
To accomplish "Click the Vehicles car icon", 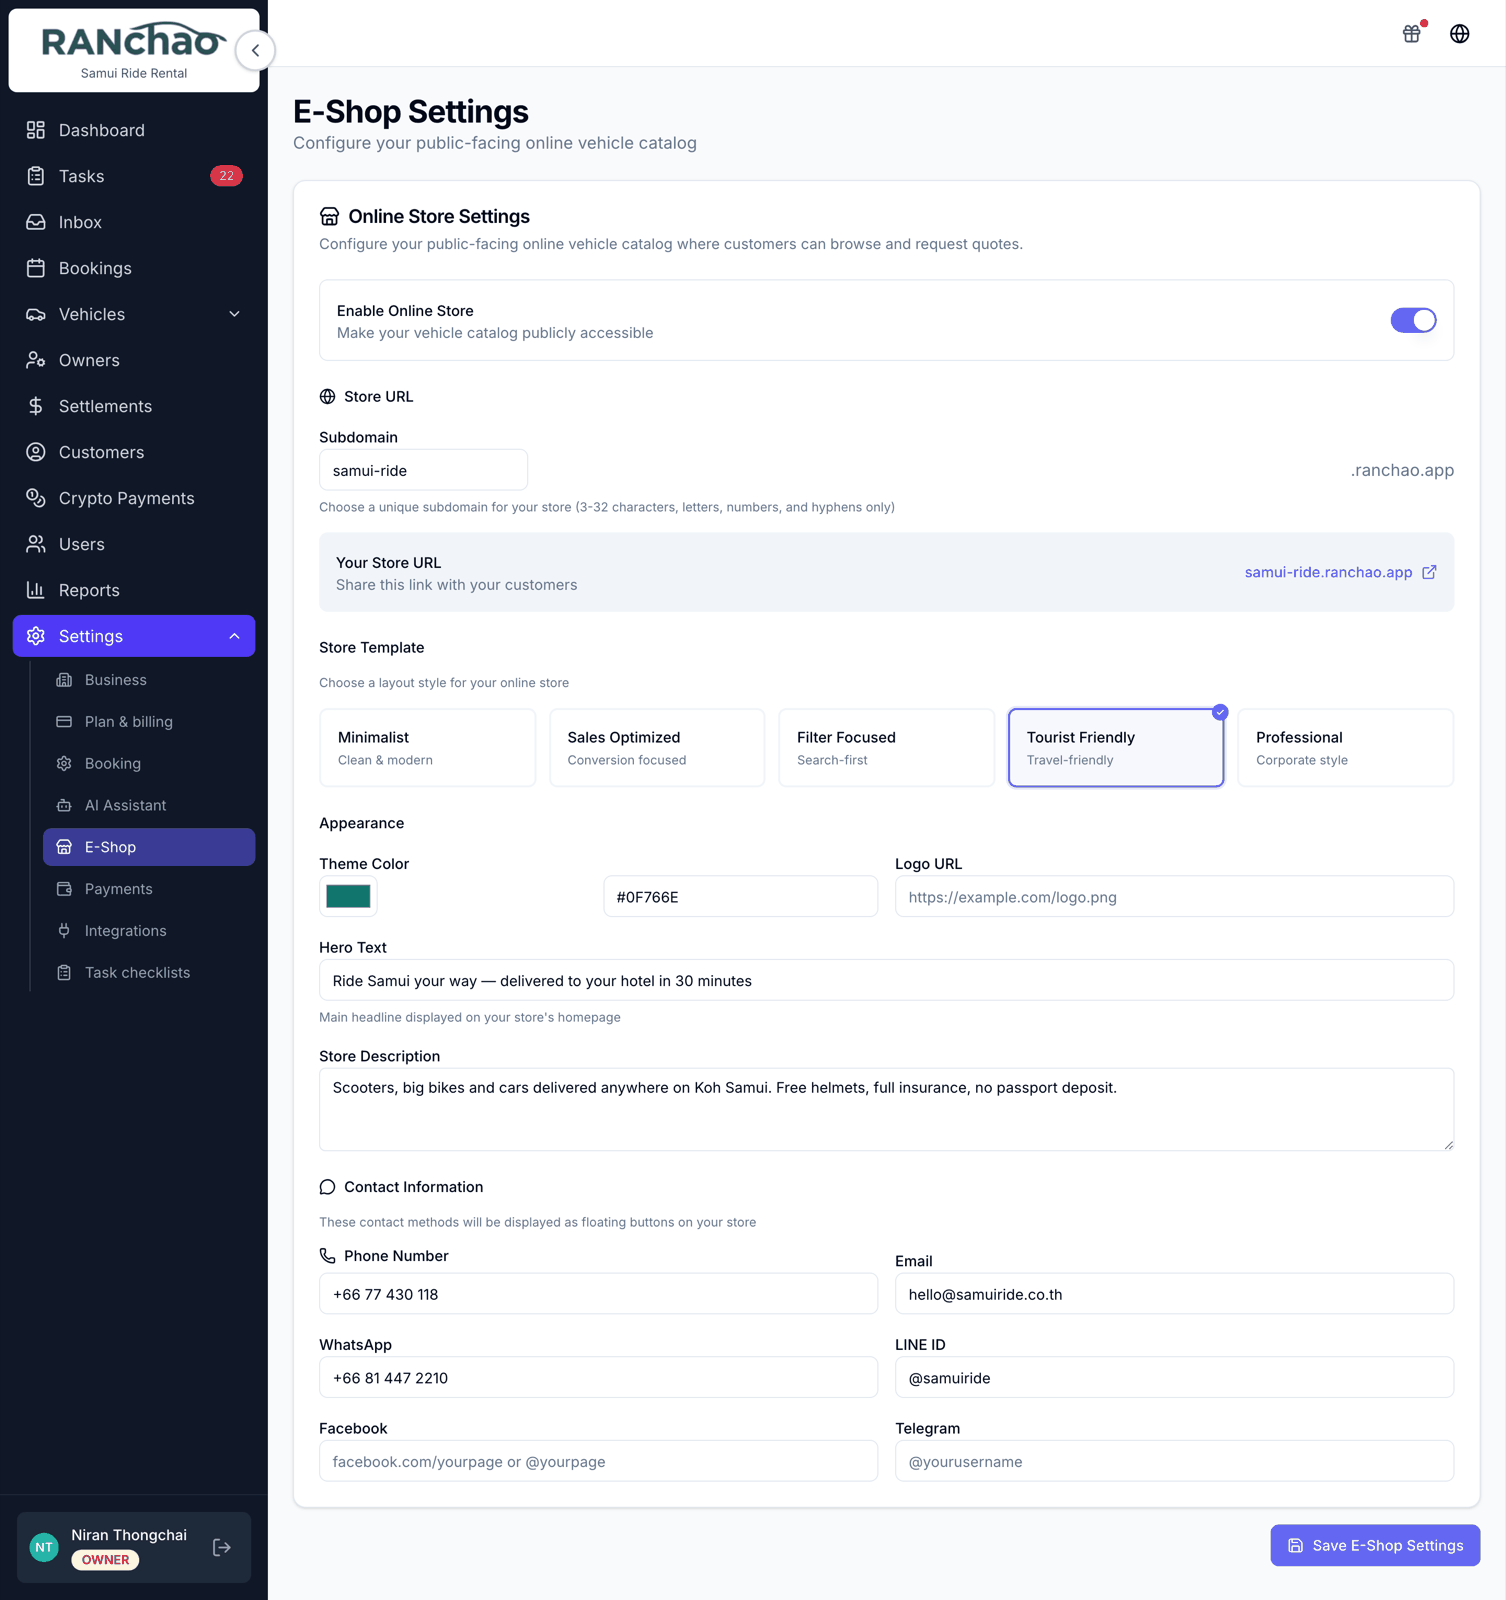I will tap(36, 314).
